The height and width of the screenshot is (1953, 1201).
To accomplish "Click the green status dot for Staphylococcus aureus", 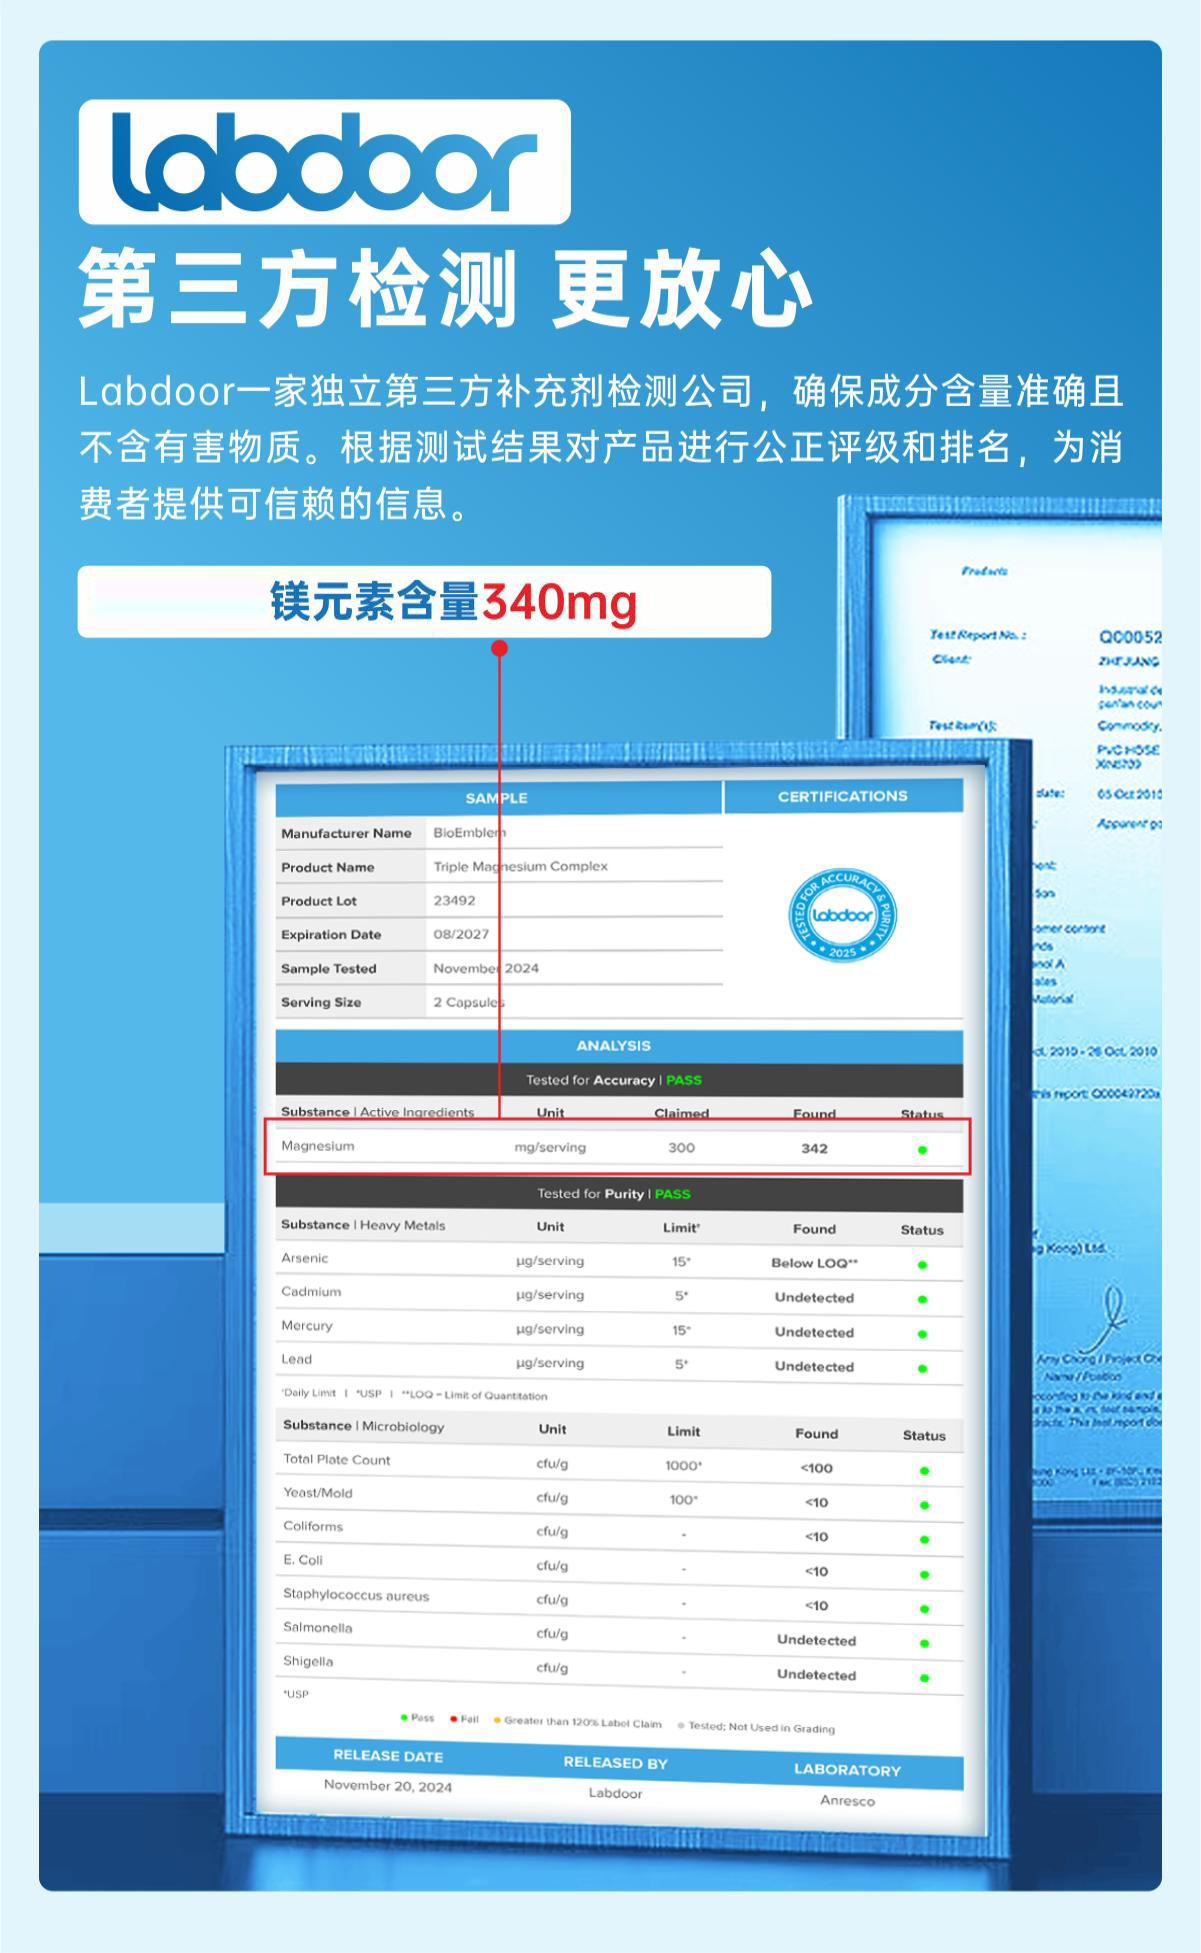I will pyautogui.click(x=924, y=1609).
